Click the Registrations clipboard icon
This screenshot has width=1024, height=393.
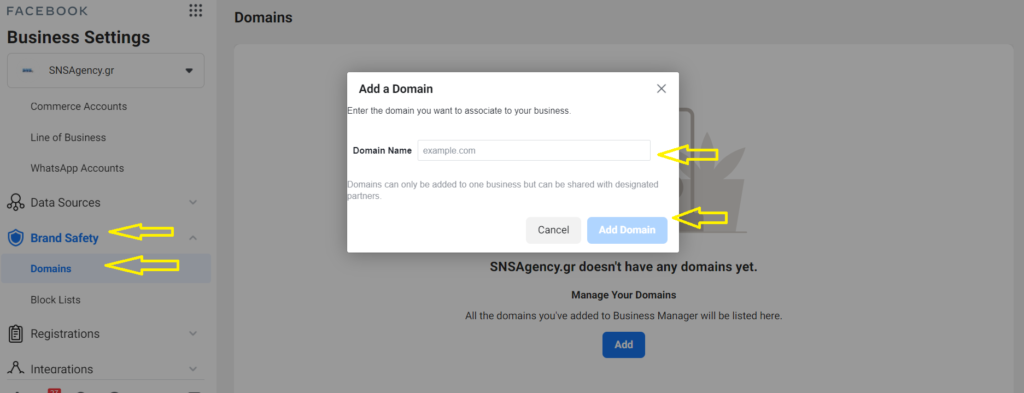pyautogui.click(x=15, y=334)
